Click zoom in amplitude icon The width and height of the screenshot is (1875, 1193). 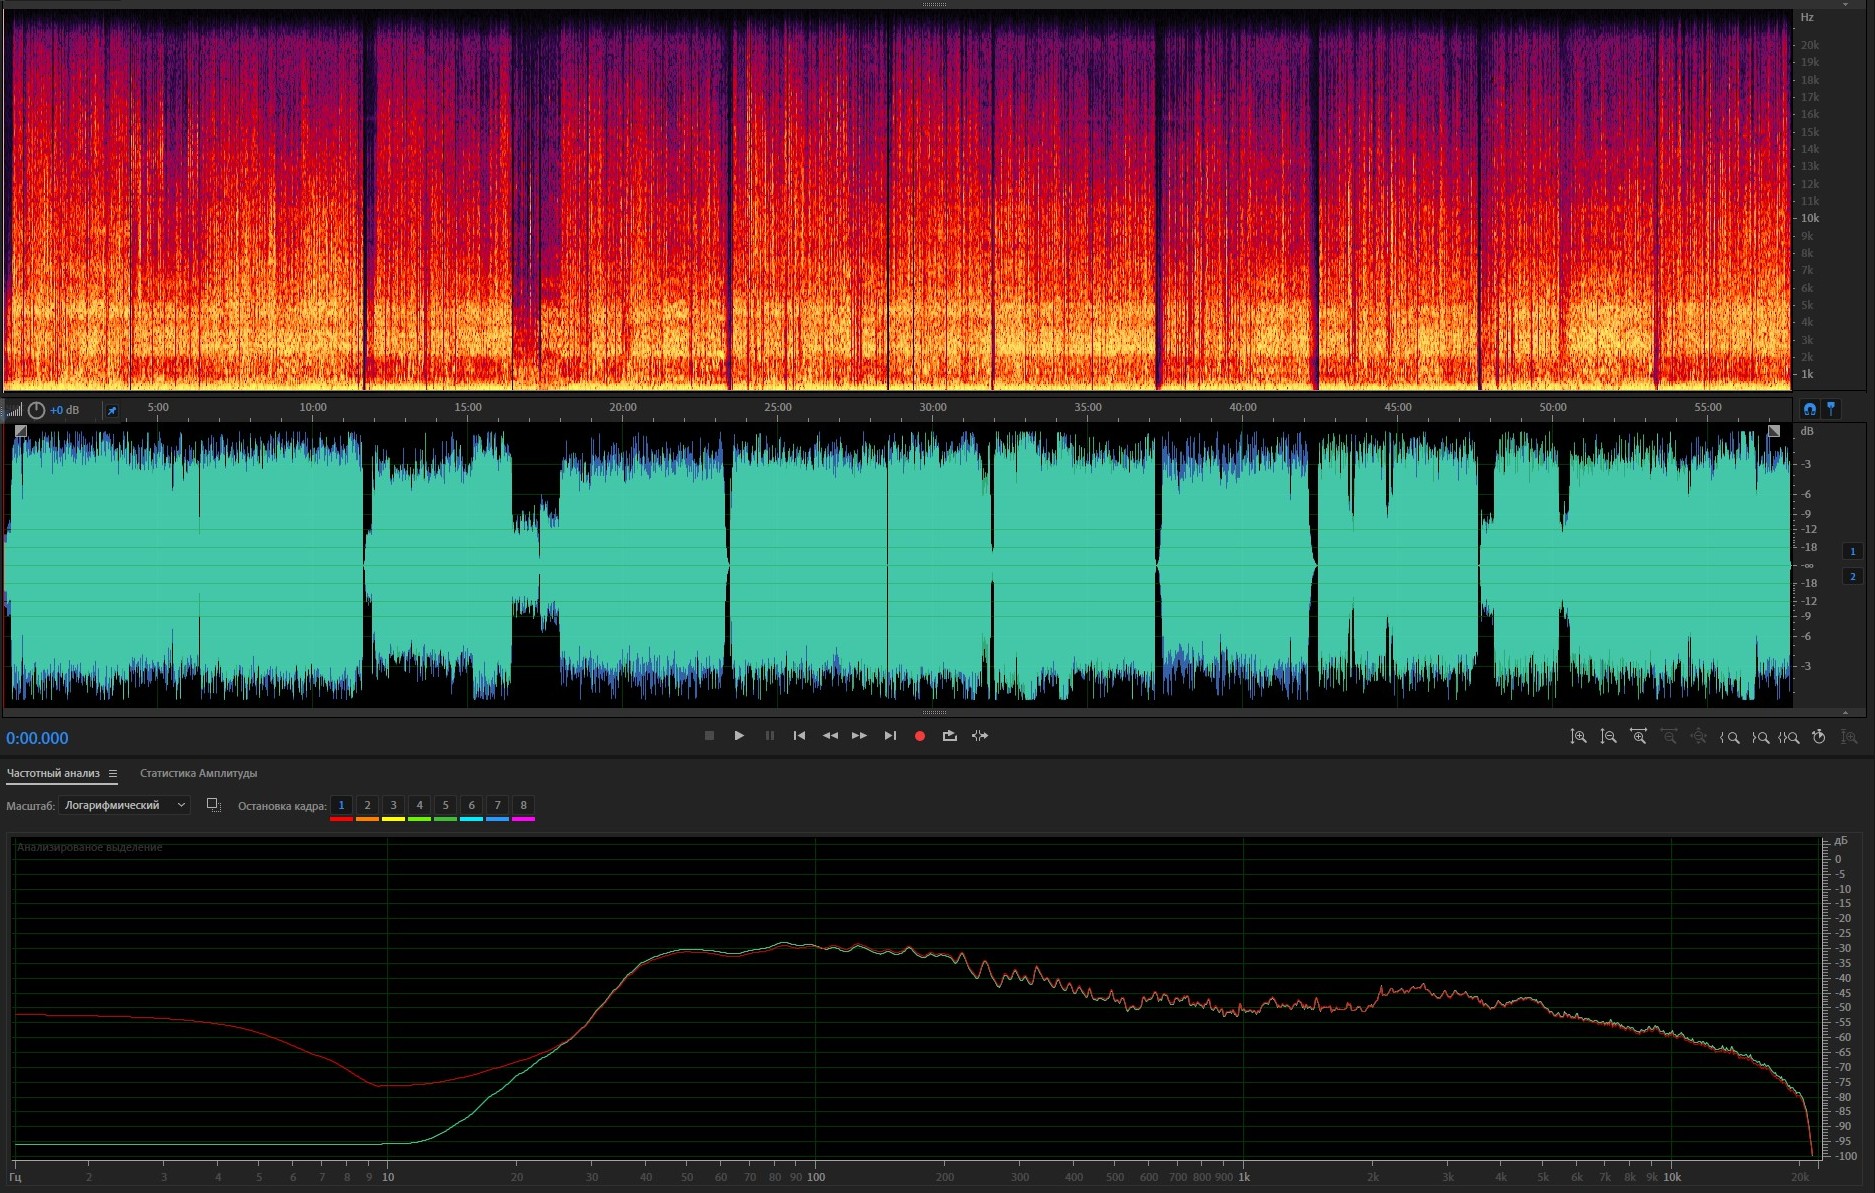[x=1578, y=737]
